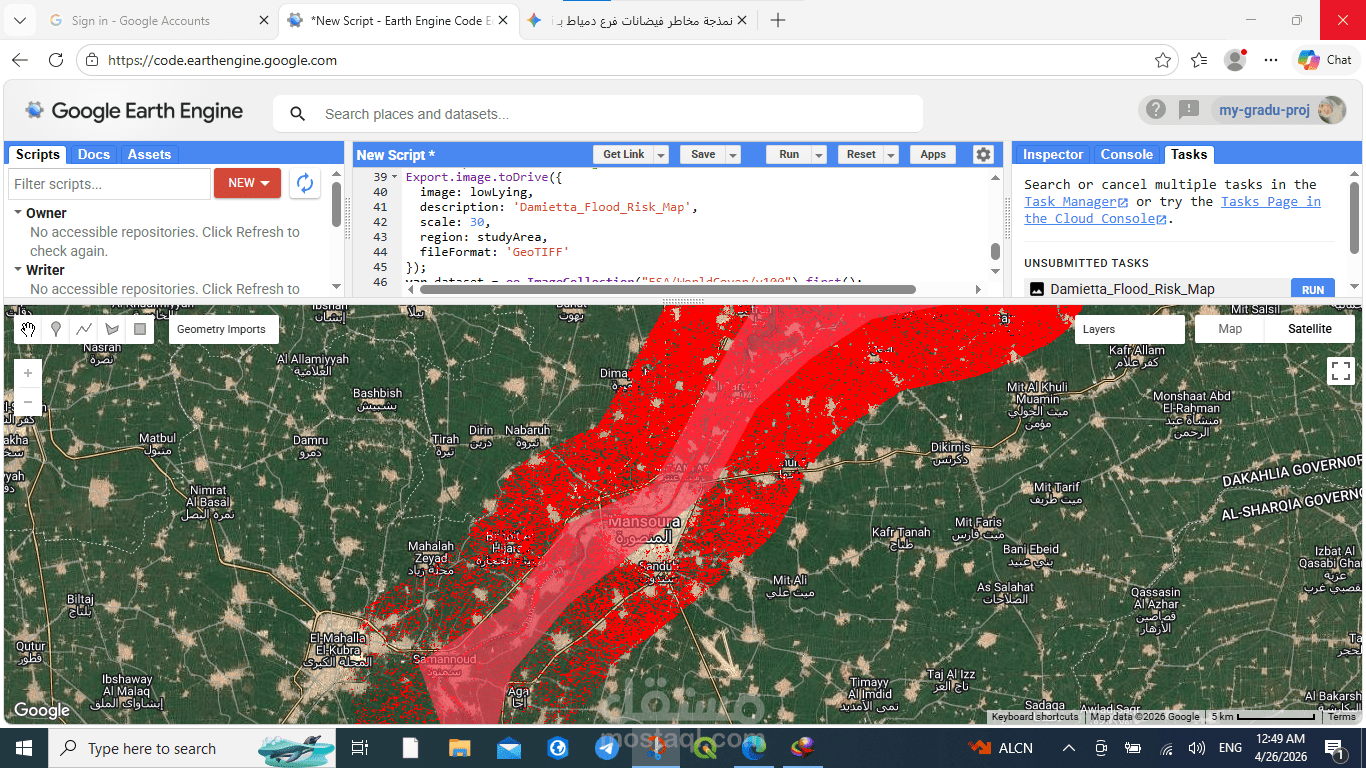Image resolution: width=1366 pixels, height=768 pixels.
Task: Switch to the Inspector tab
Action: pyautogui.click(x=1053, y=154)
